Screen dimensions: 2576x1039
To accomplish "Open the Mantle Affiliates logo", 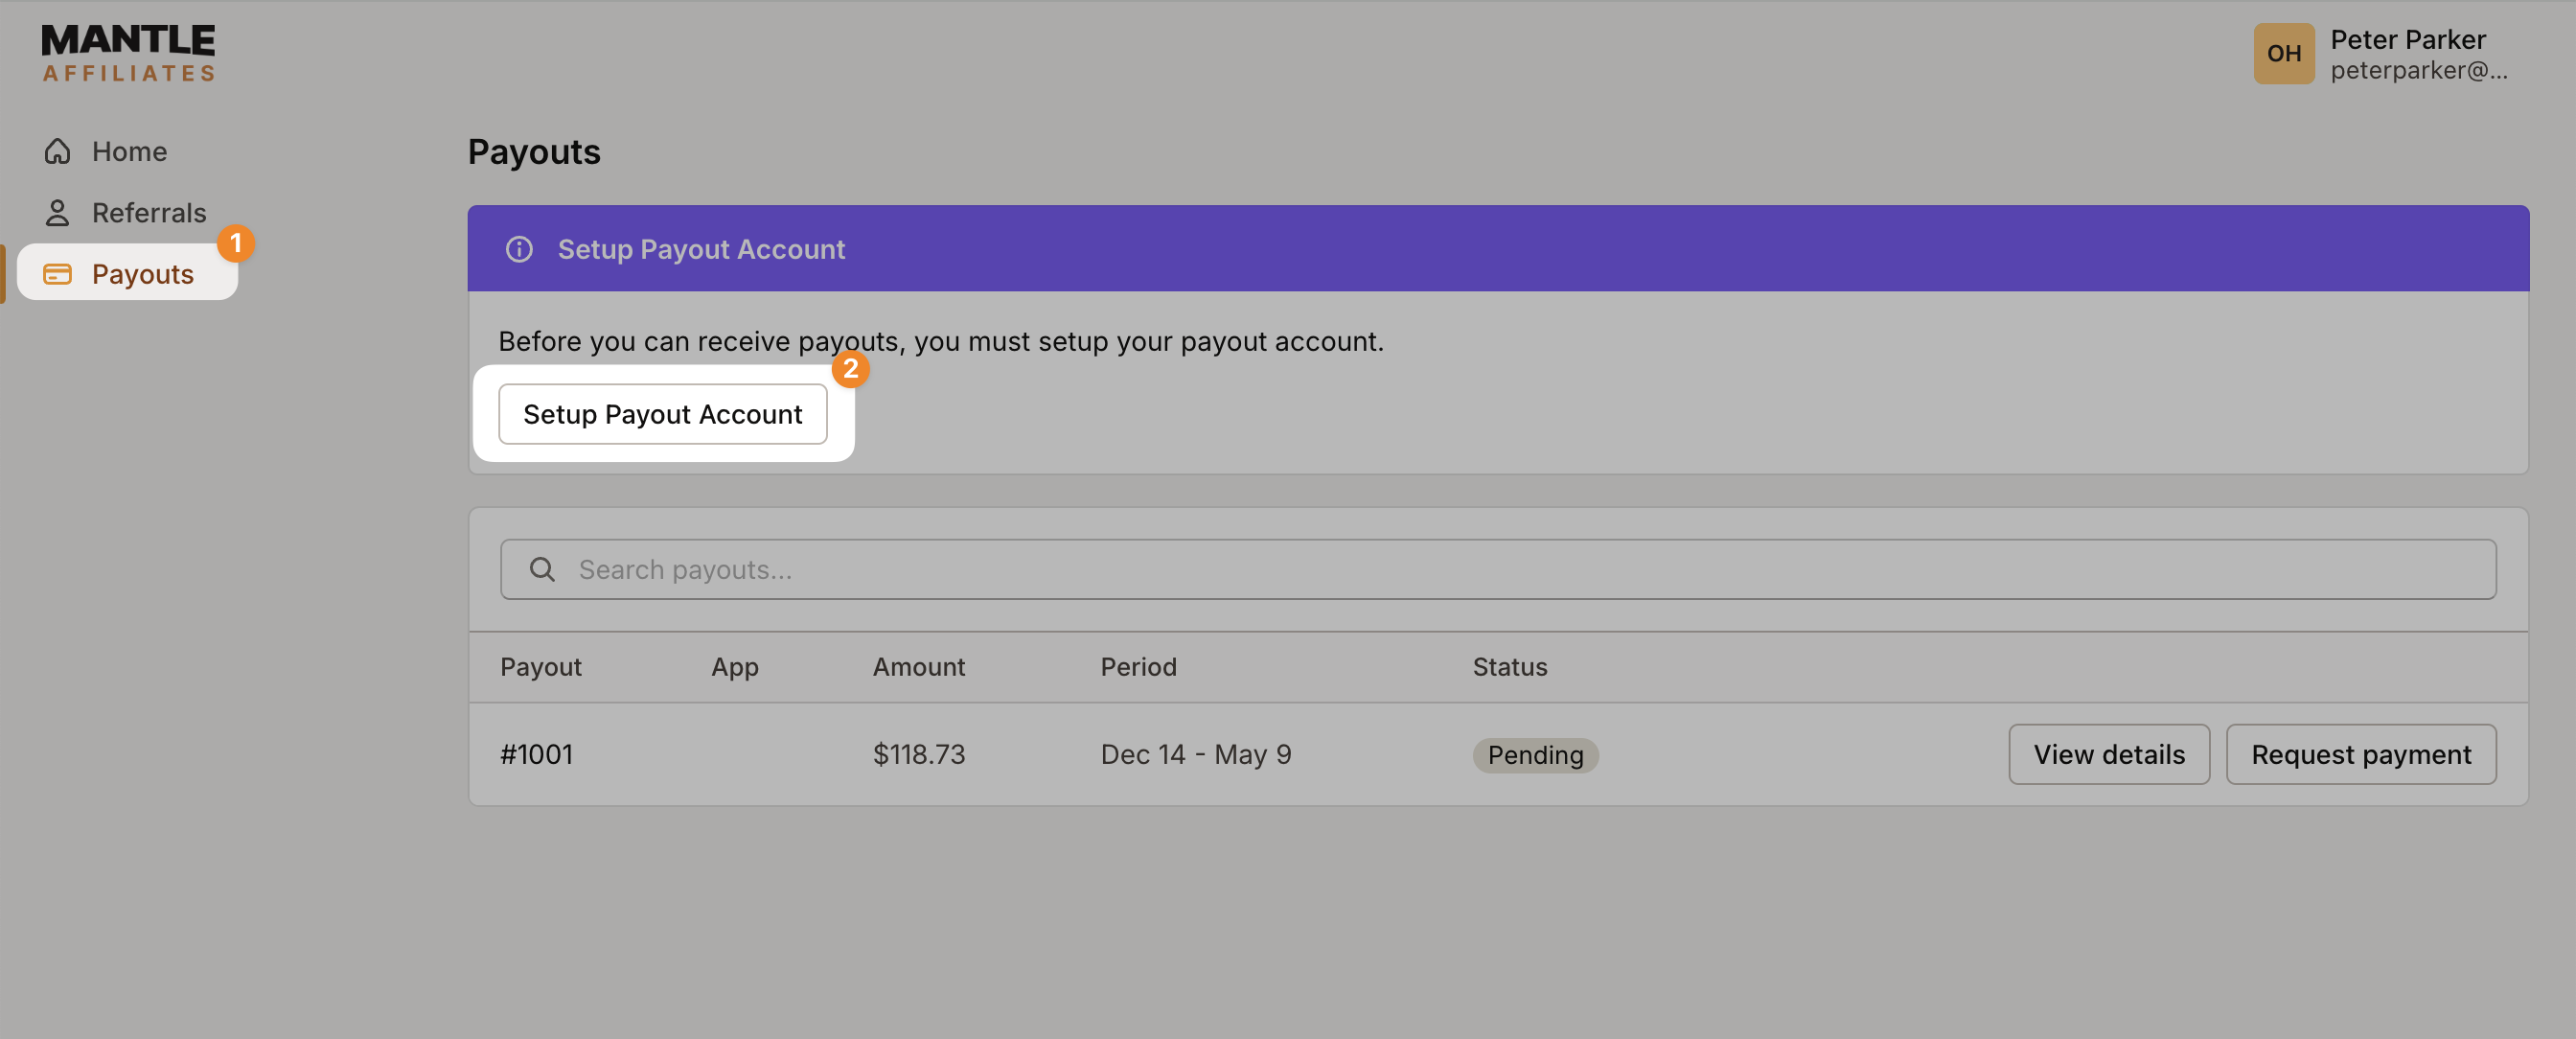I will tap(127, 52).
